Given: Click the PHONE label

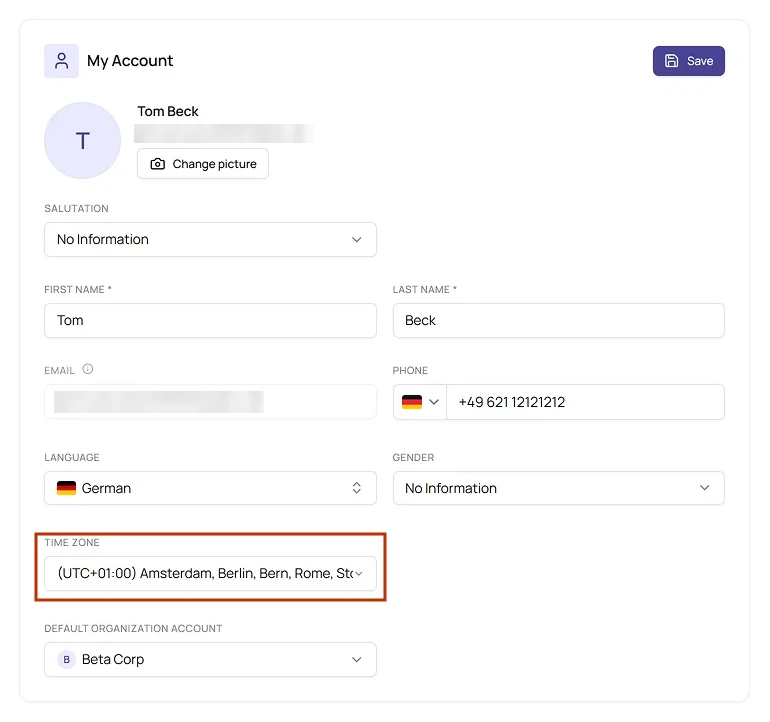Looking at the screenshot, I should pos(410,370).
